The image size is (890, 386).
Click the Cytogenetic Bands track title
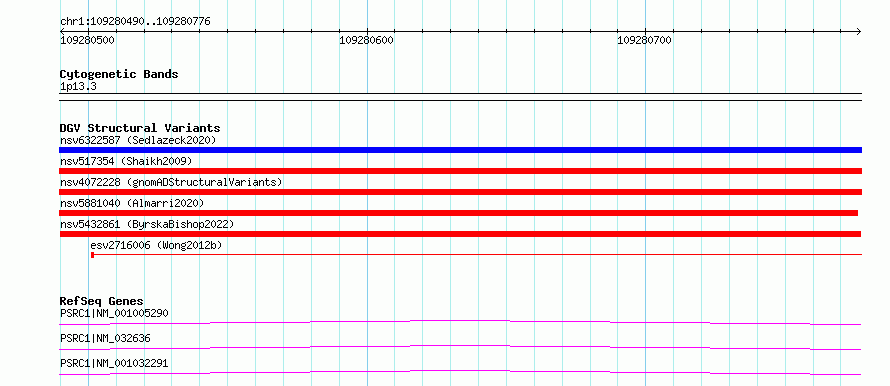click(119, 74)
